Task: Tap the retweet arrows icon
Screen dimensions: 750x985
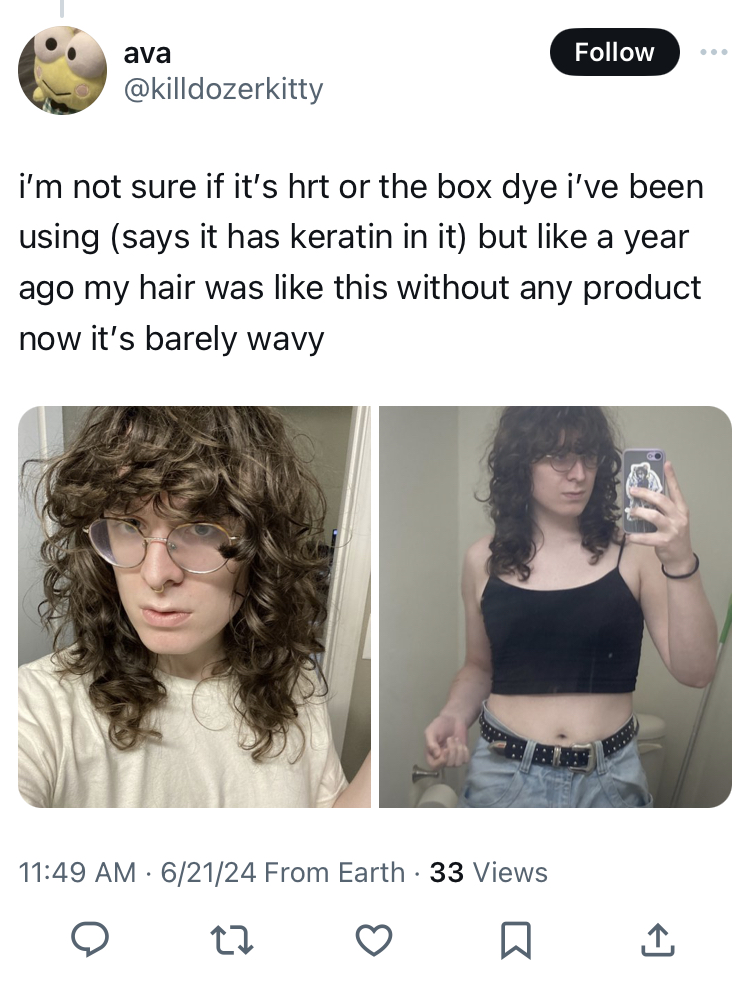Action: (x=231, y=940)
